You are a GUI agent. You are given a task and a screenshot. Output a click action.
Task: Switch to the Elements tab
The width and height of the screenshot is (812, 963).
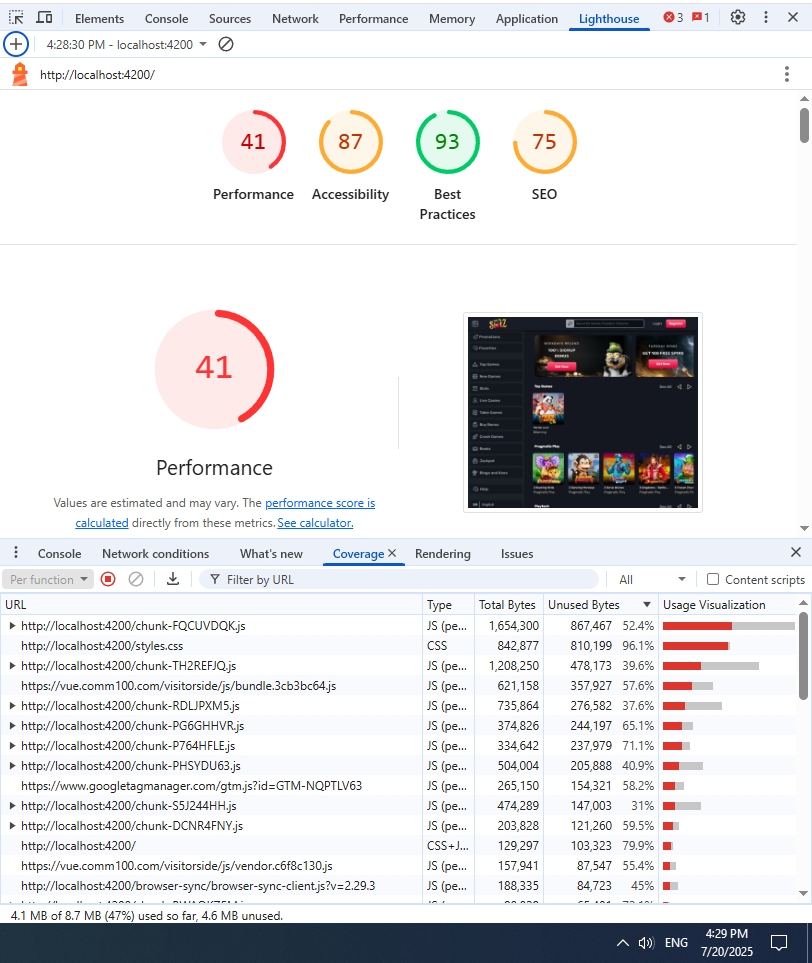100,18
